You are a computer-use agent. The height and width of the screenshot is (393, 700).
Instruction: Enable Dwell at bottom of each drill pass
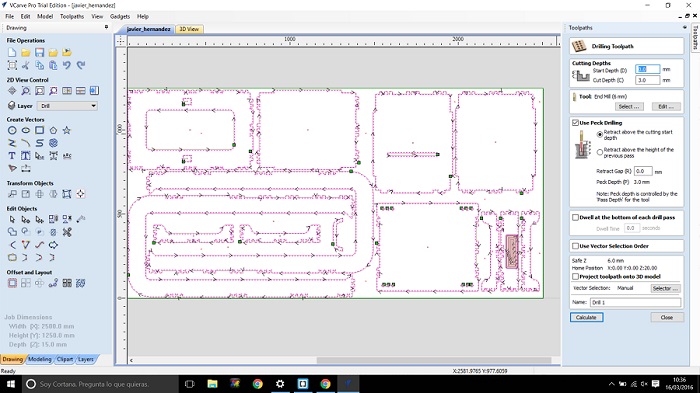[575, 217]
